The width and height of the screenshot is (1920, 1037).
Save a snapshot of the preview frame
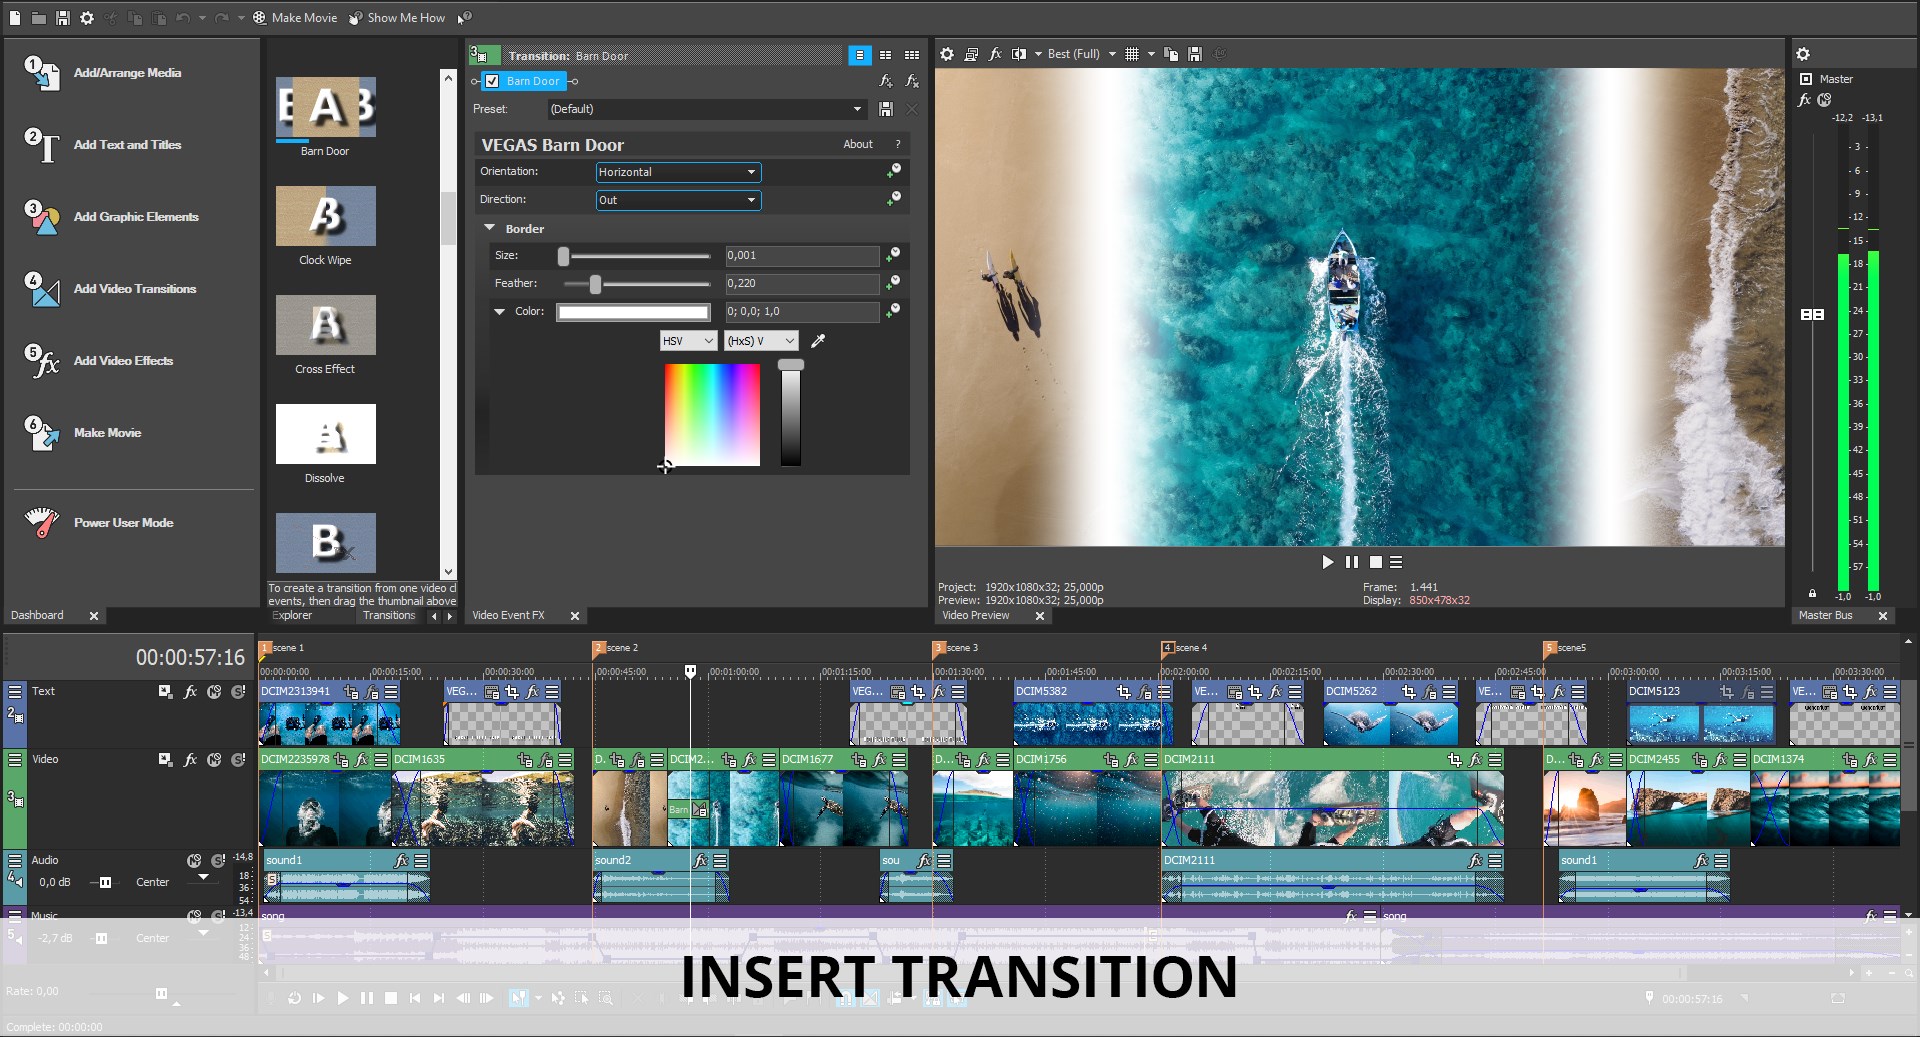[x=1194, y=54]
